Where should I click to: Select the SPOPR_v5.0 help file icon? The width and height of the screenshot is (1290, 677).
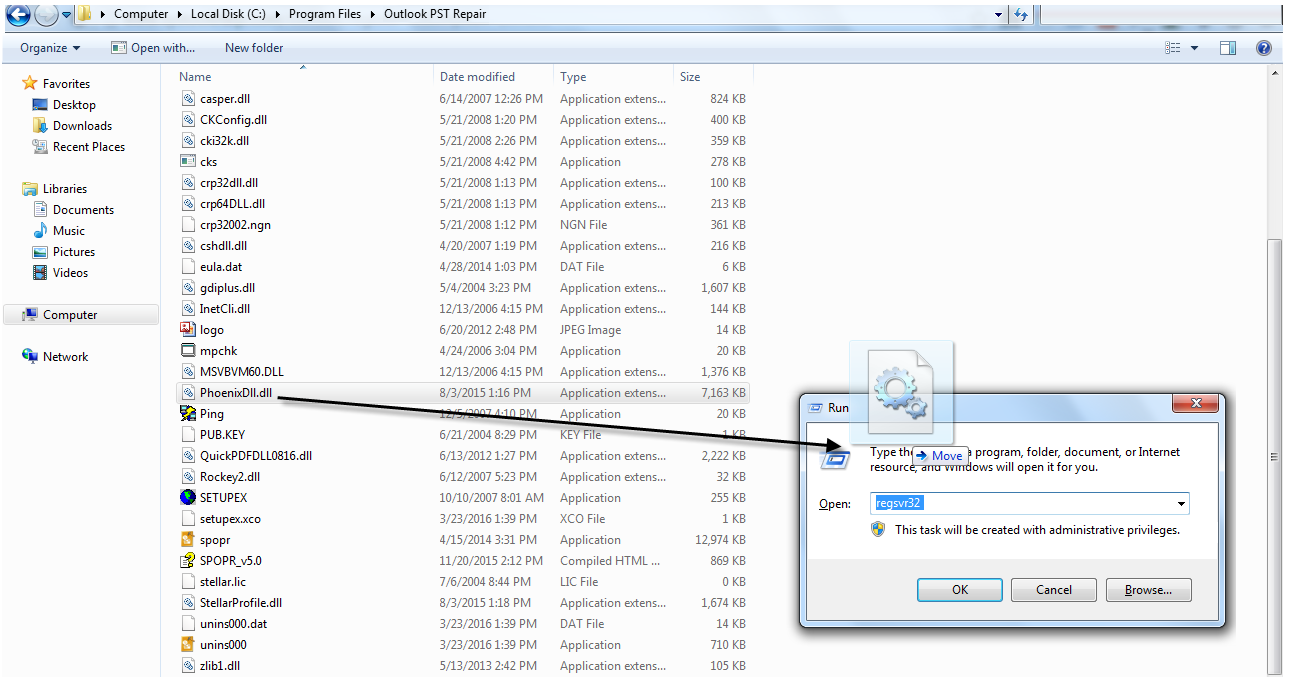tap(188, 561)
